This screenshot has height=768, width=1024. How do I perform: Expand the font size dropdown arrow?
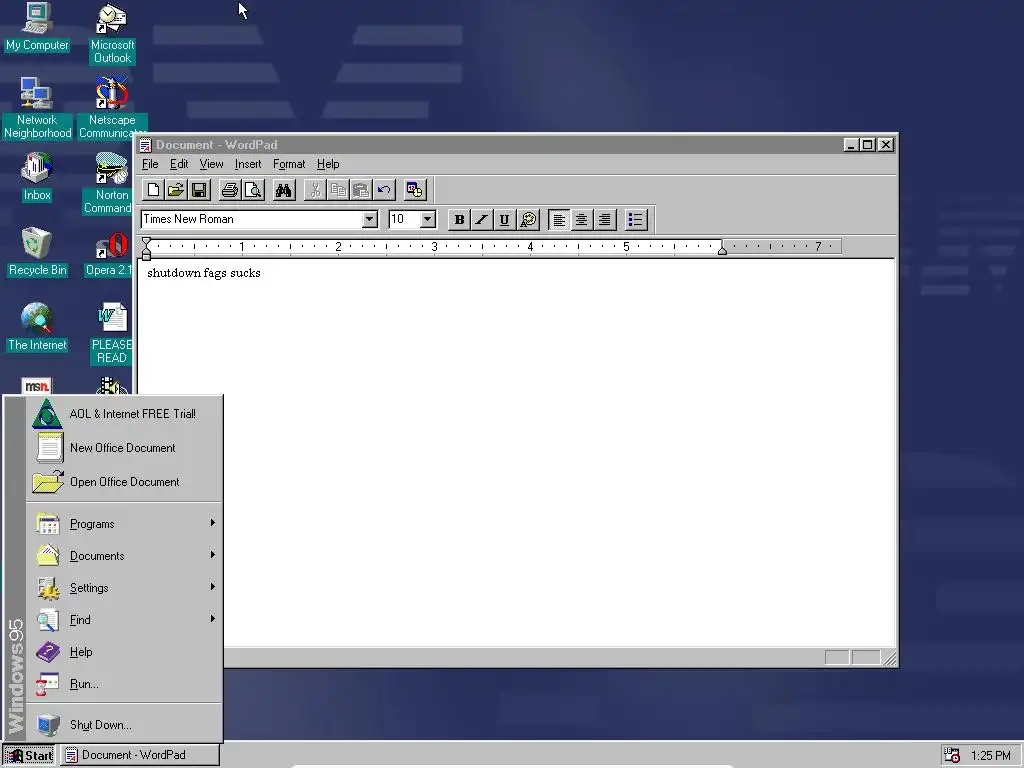click(428, 219)
